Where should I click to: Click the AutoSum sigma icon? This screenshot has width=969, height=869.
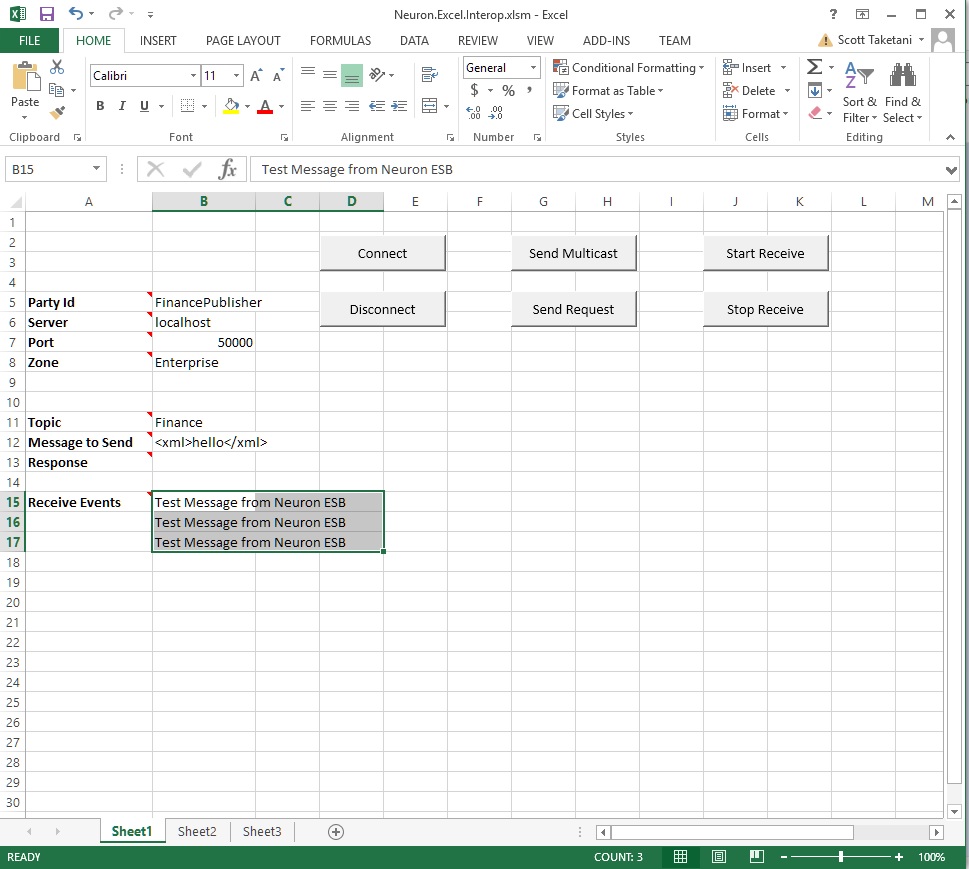point(815,67)
